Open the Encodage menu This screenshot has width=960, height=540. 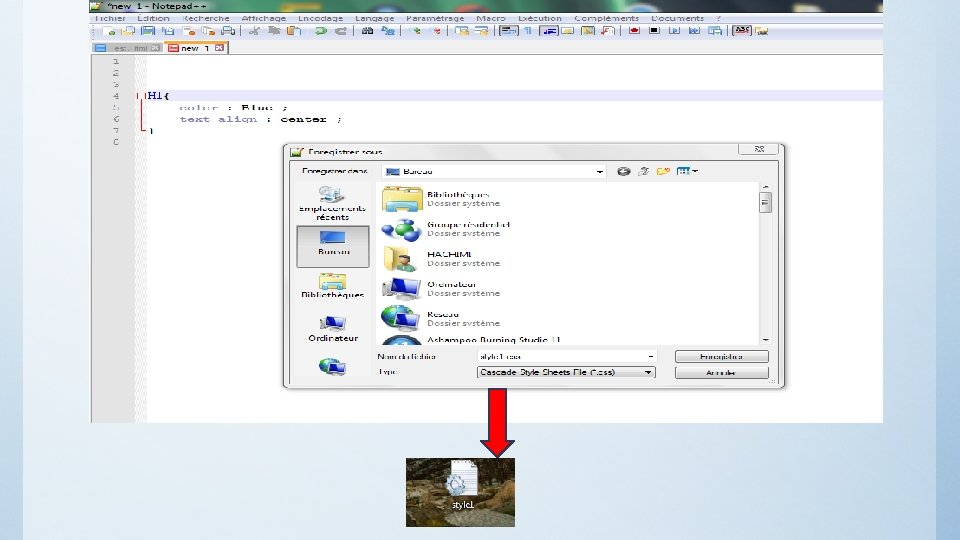tap(320, 18)
